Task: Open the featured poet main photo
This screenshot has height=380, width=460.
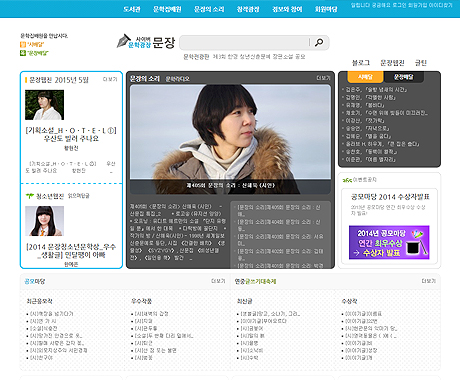Action: 230,139
